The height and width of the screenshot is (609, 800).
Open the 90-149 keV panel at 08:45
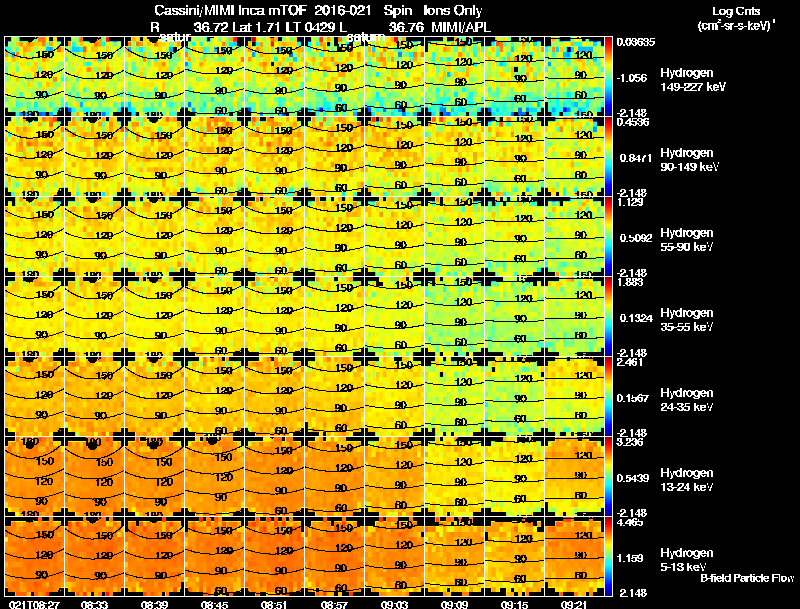(214, 157)
